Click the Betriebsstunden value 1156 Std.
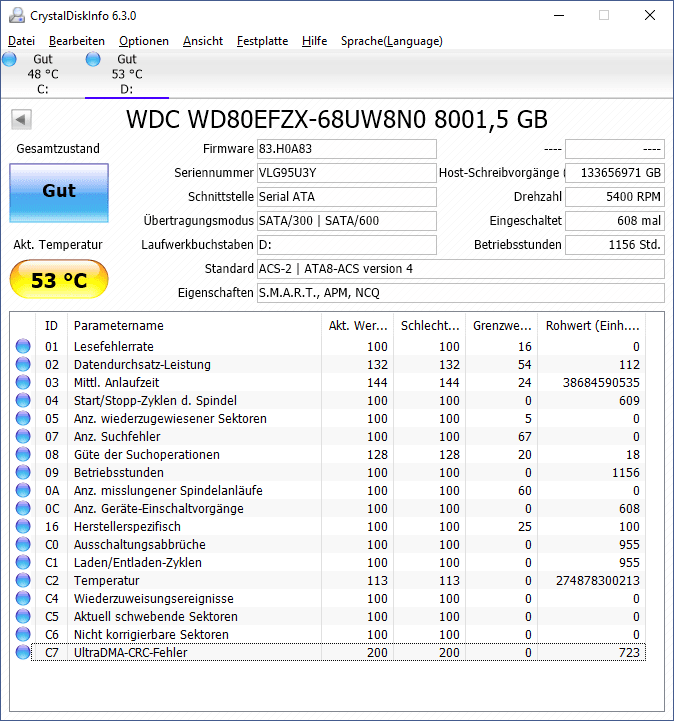The width and height of the screenshot is (674, 721). point(615,244)
